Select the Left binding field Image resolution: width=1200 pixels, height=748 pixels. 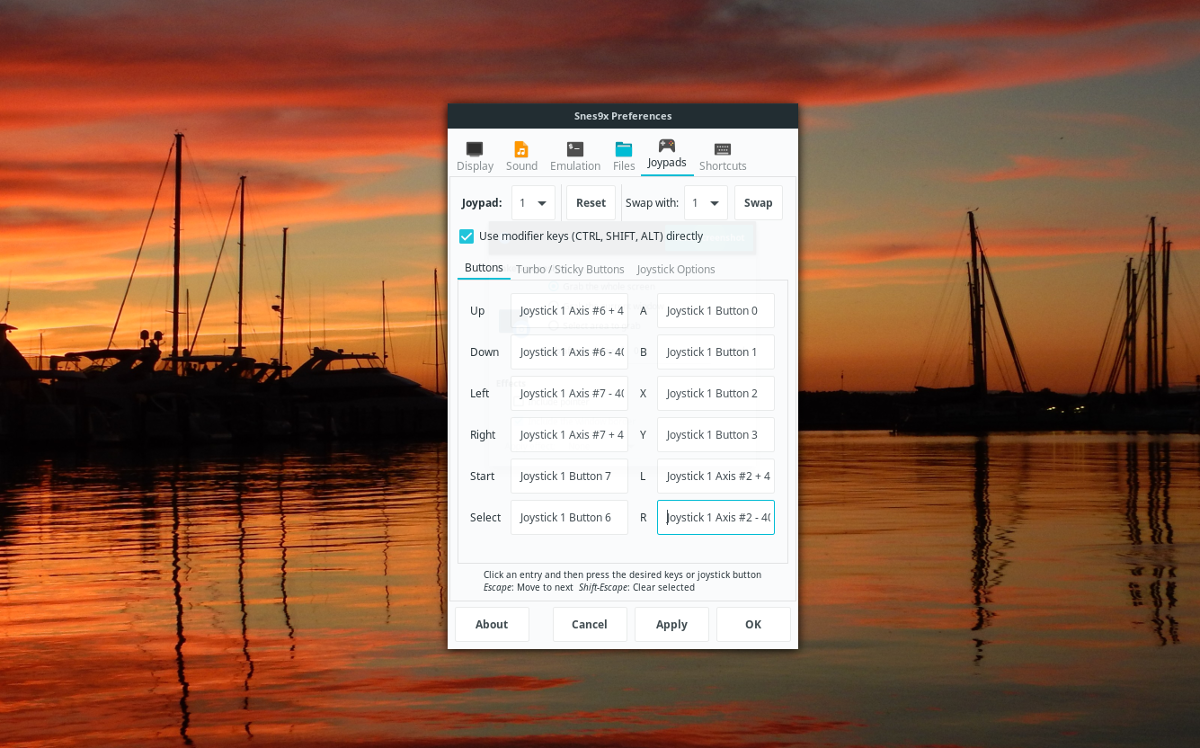[569, 393]
